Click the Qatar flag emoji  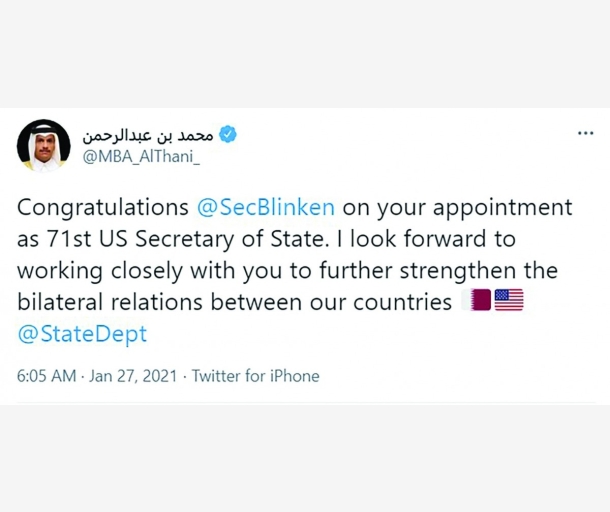pyautogui.click(x=480, y=300)
